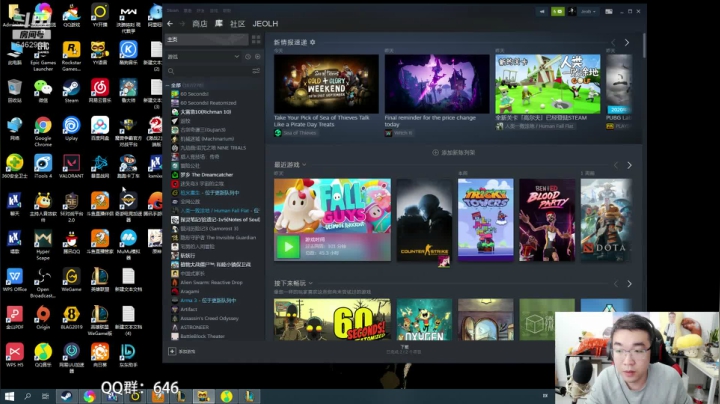Screen dimensions: 720x404
Task: Select Alien Swarm: Reactive Drop
Action: [211, 282]
